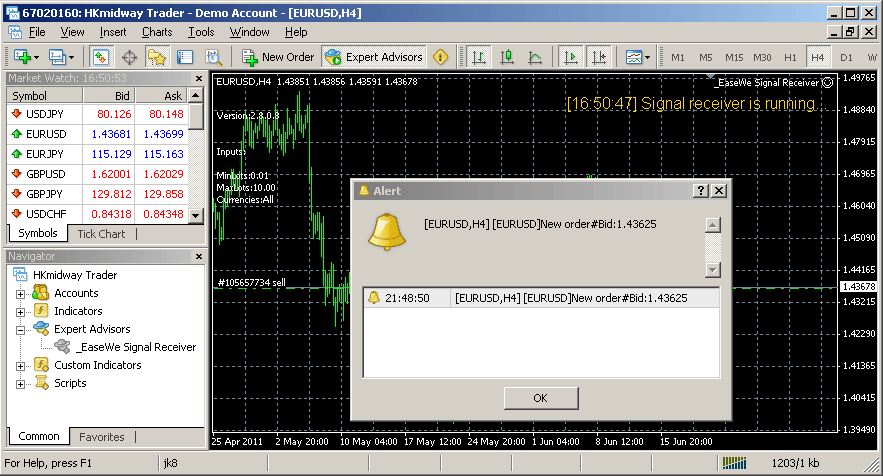This screenshot has height=476, width=883.
Task: Open the Help menu
Action: [x=296, y=32]
